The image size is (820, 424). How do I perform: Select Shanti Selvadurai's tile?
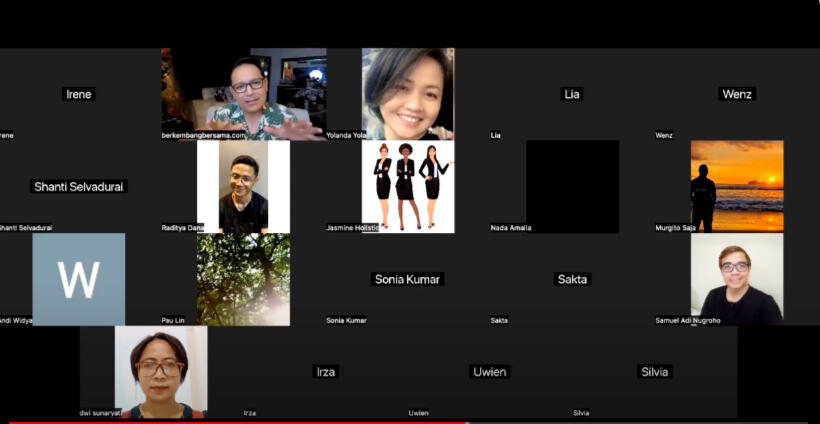(x=80, y=186)
